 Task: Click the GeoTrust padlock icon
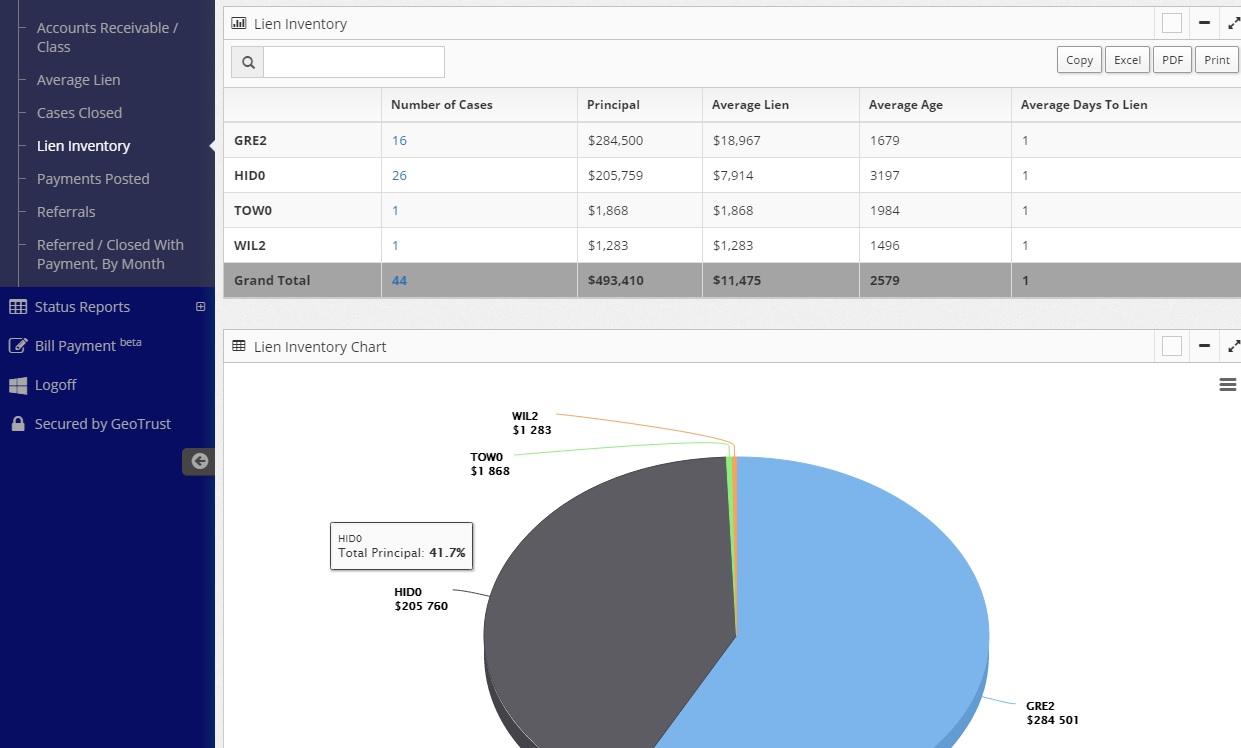18,424
